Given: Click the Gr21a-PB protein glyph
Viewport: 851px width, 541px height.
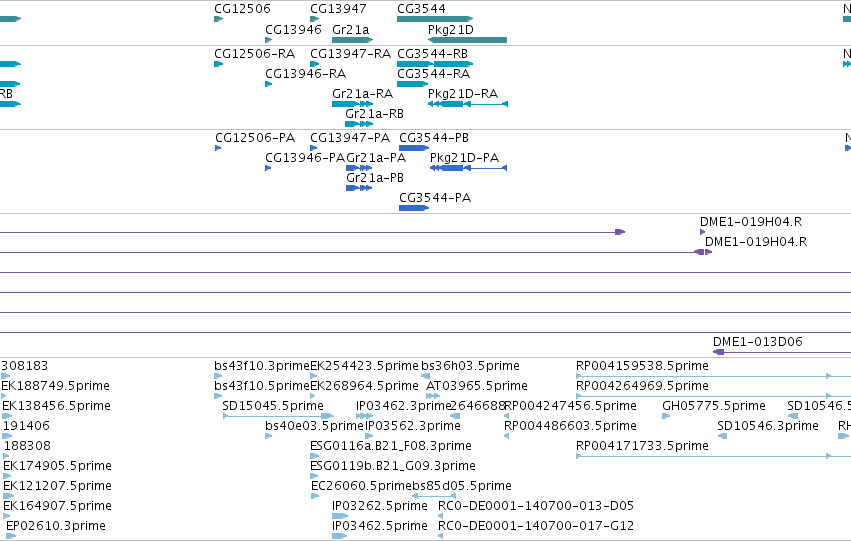Looking at the screenshot, I should point(359,188).
